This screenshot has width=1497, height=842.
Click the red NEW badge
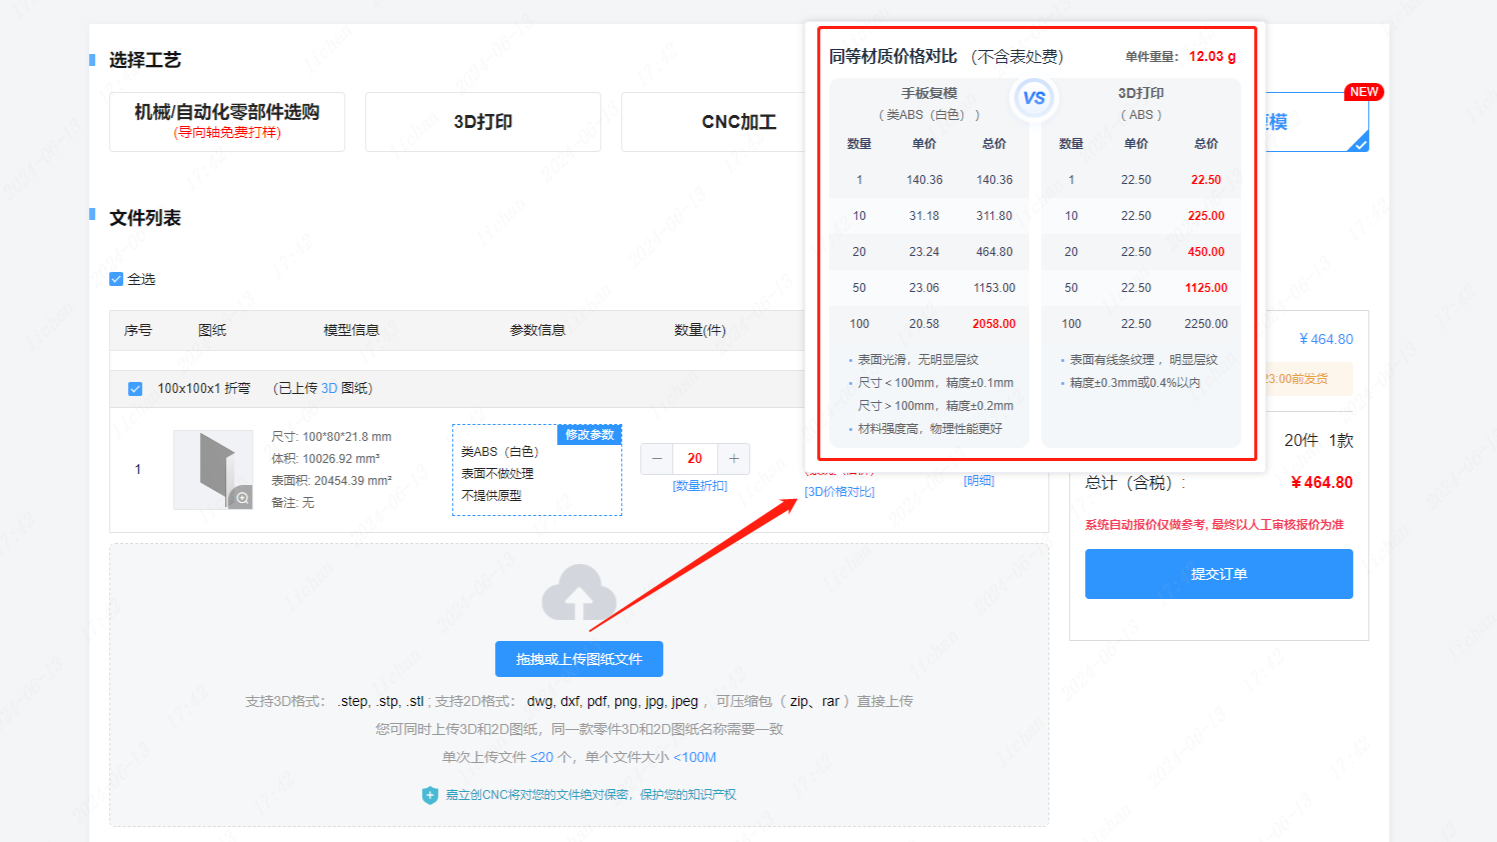pyautogui.click(x=1363, y=92)
